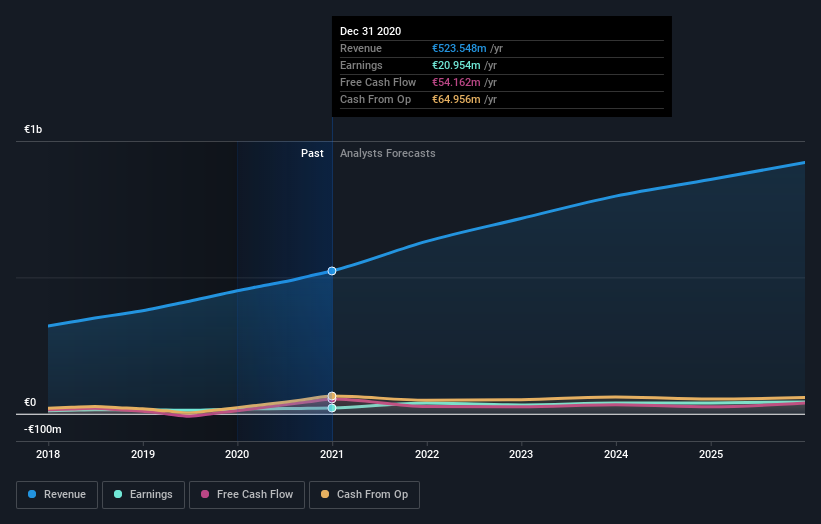Select the orange Cash From Op data point at 2021
The image size is (821, 524).
(332, 396)
